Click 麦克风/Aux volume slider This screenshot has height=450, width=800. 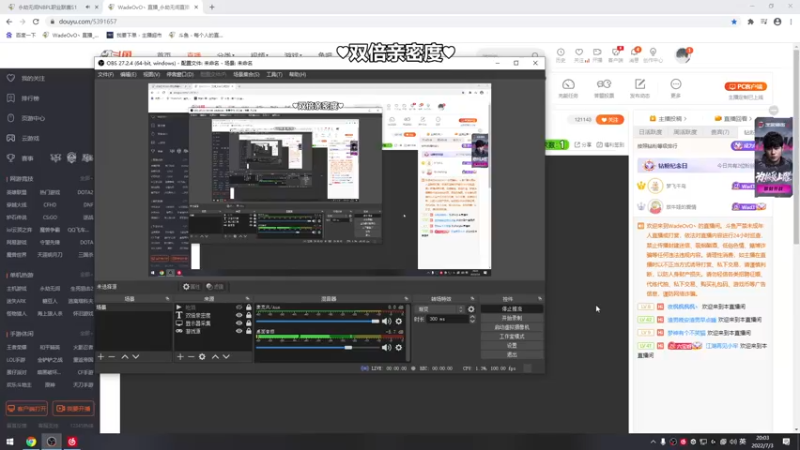tap(317, 321)
